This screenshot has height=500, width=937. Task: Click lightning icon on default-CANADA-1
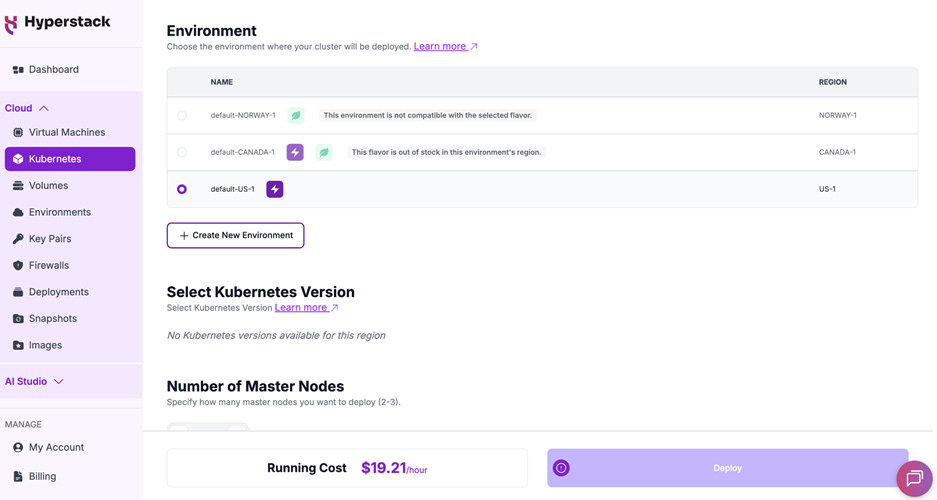tap(295, 152)
